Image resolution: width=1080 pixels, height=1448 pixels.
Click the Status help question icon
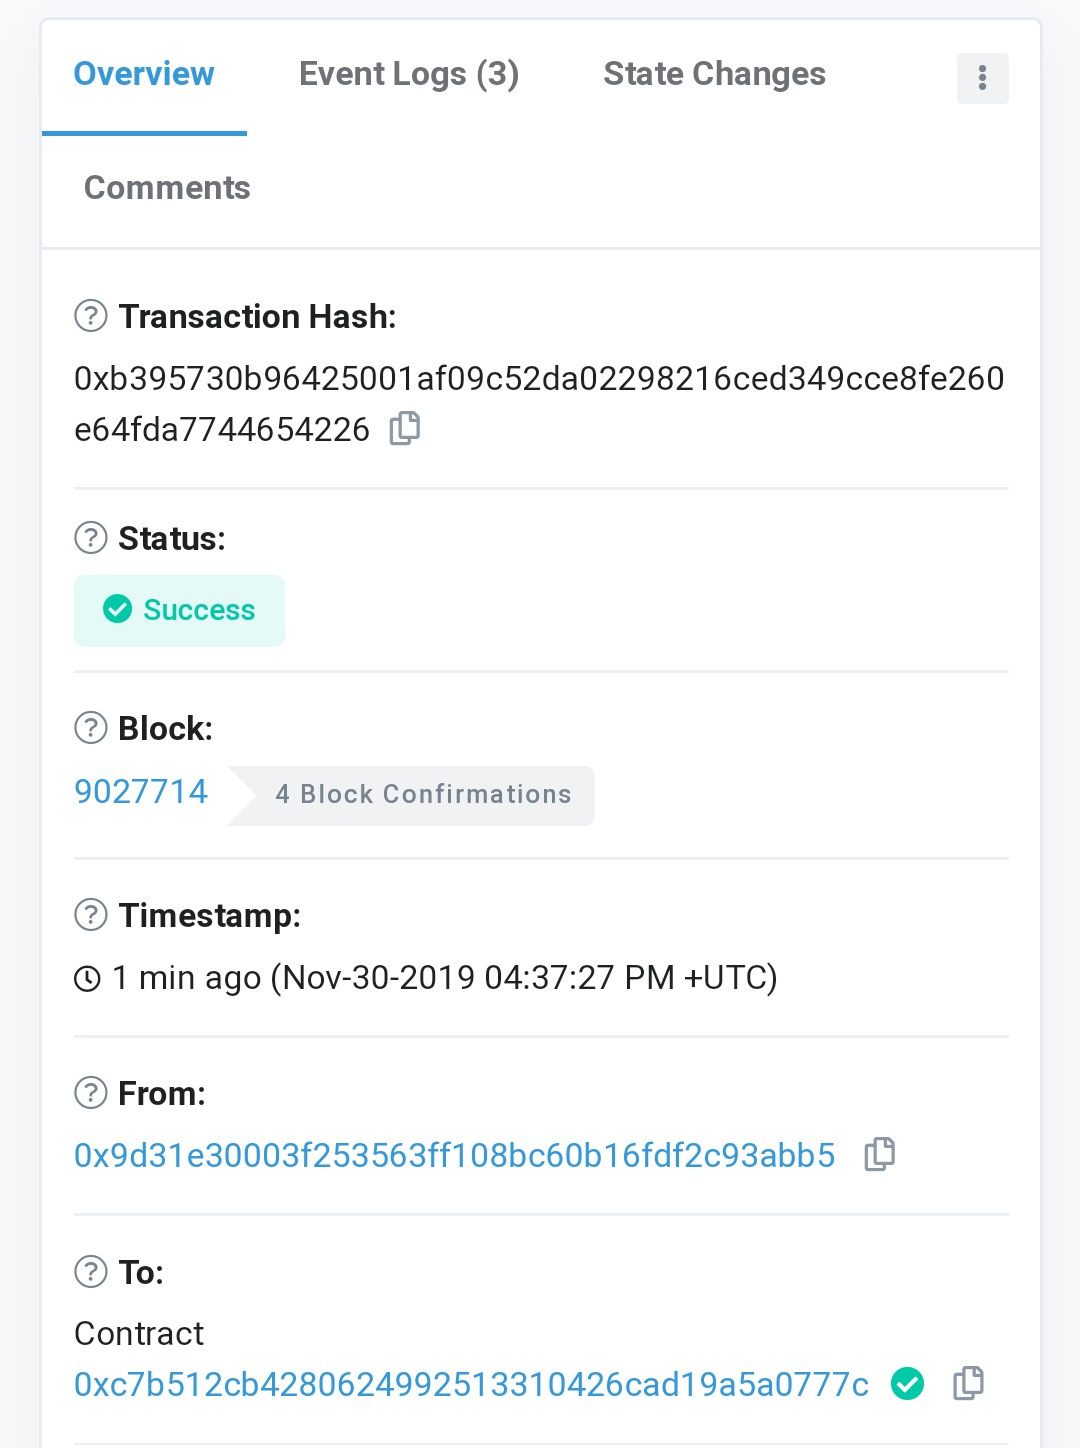click(91, 538)
